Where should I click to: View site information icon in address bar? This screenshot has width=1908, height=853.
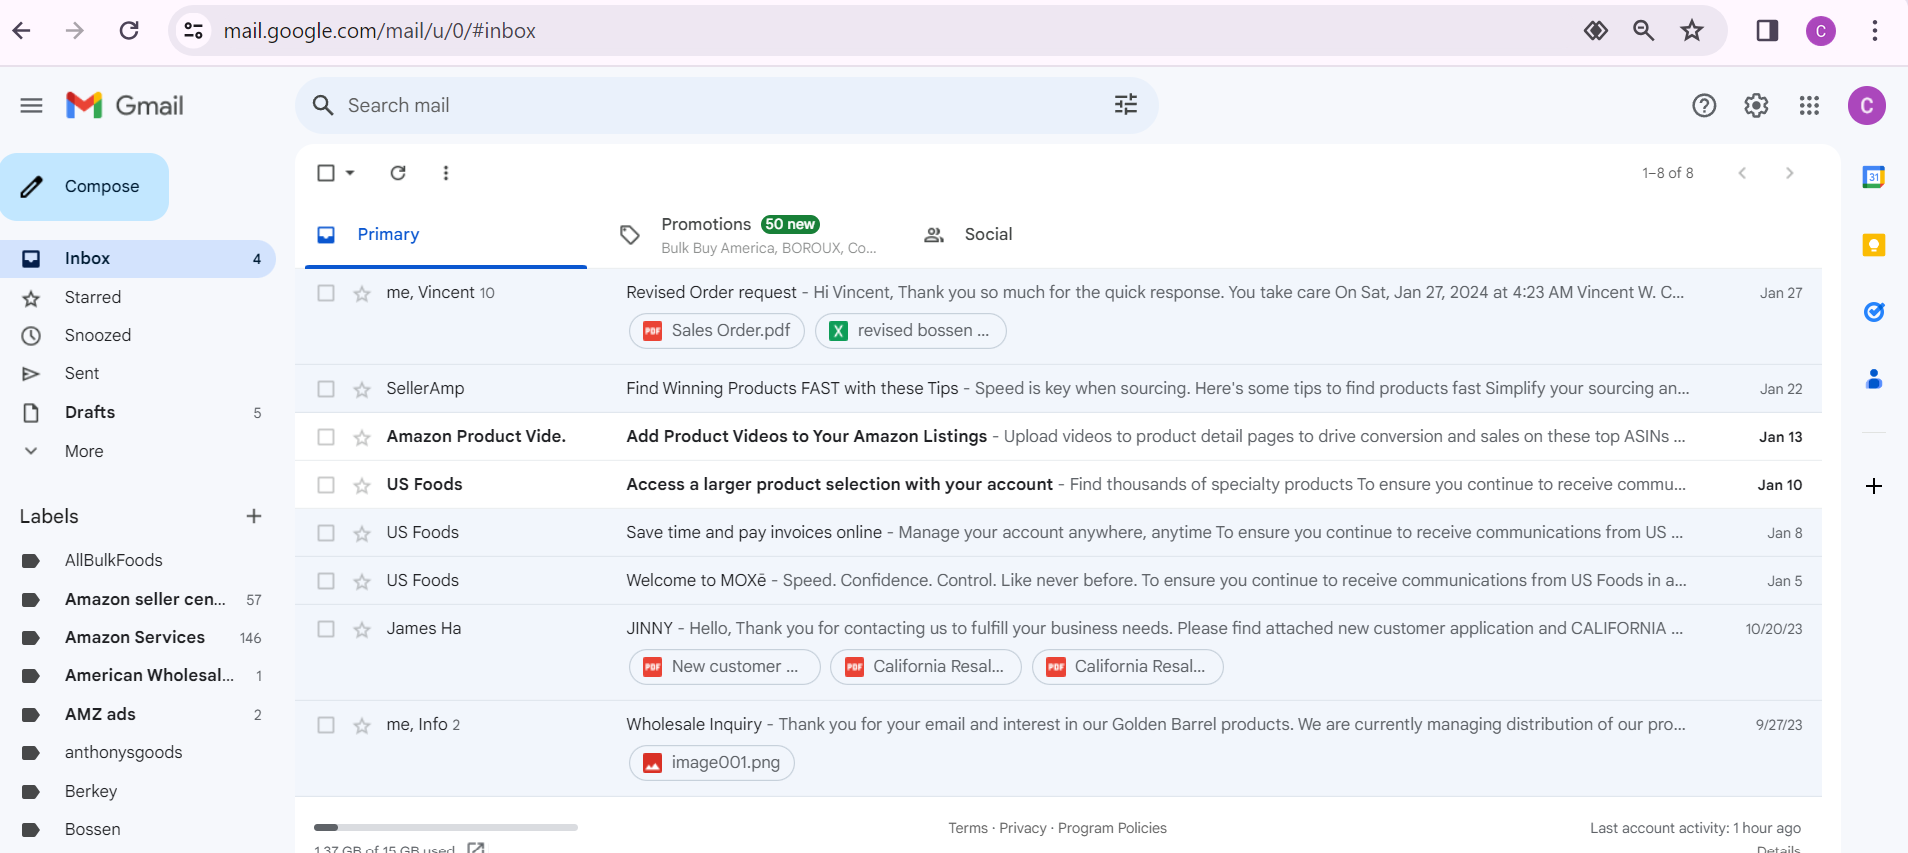tap(194, 31)
